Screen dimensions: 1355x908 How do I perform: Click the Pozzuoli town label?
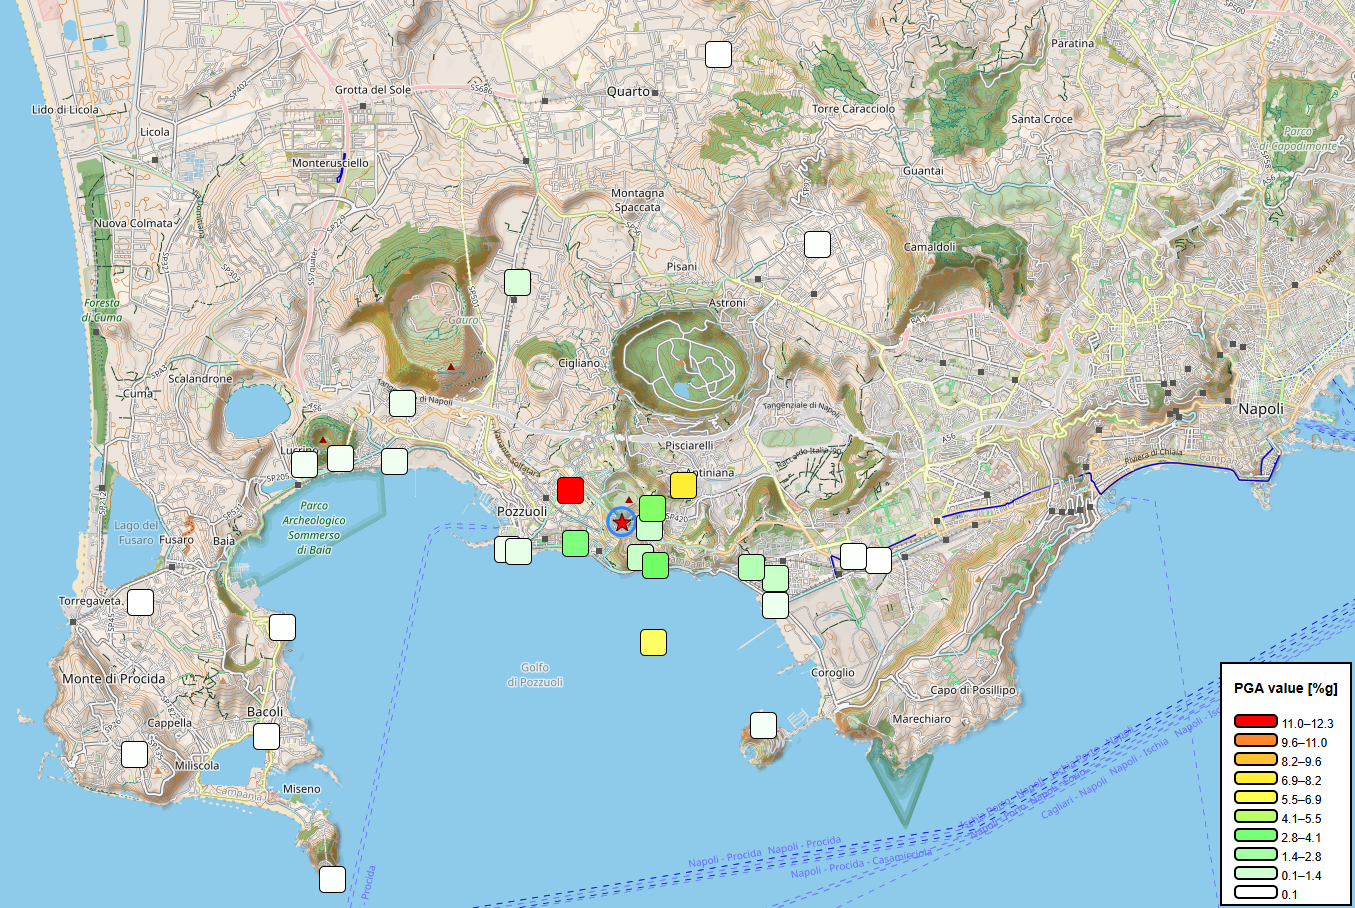[x=522, y=511]
